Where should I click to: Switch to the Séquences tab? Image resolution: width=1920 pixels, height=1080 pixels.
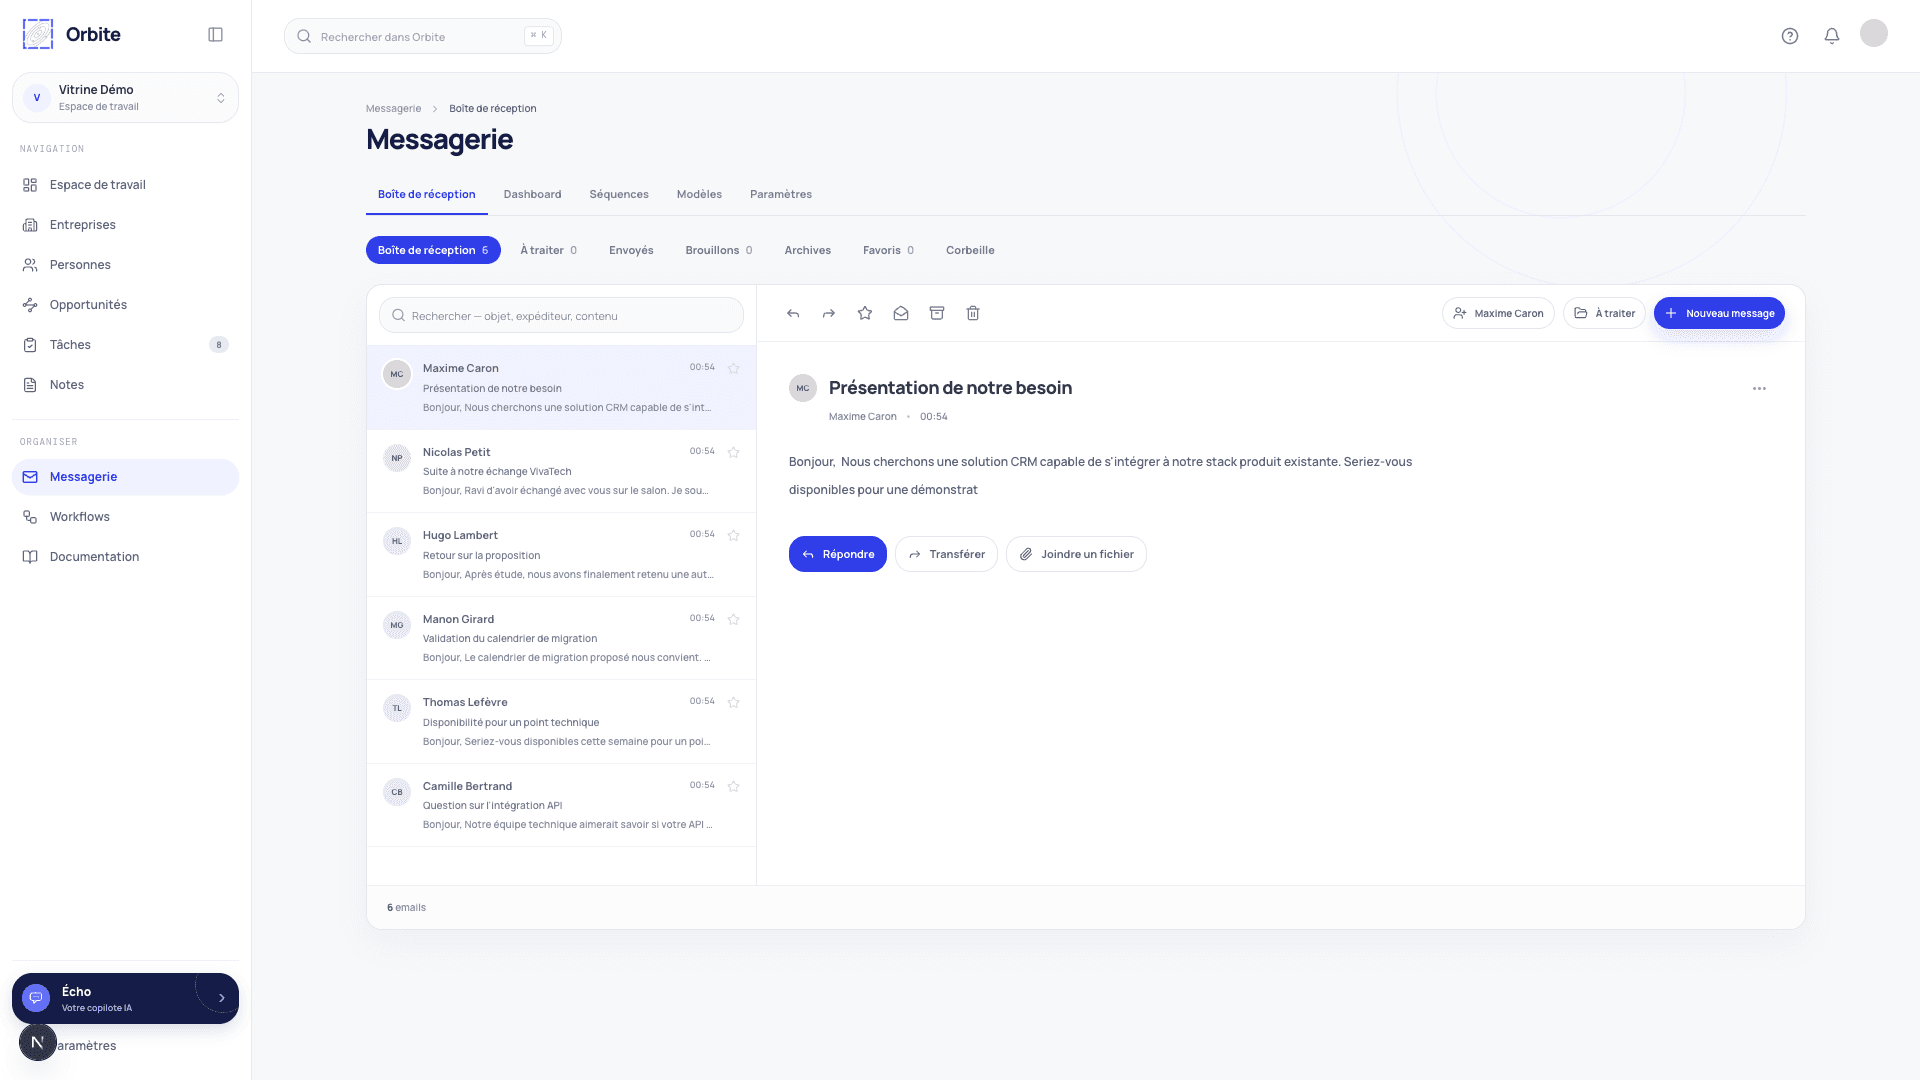pos(619,194)
